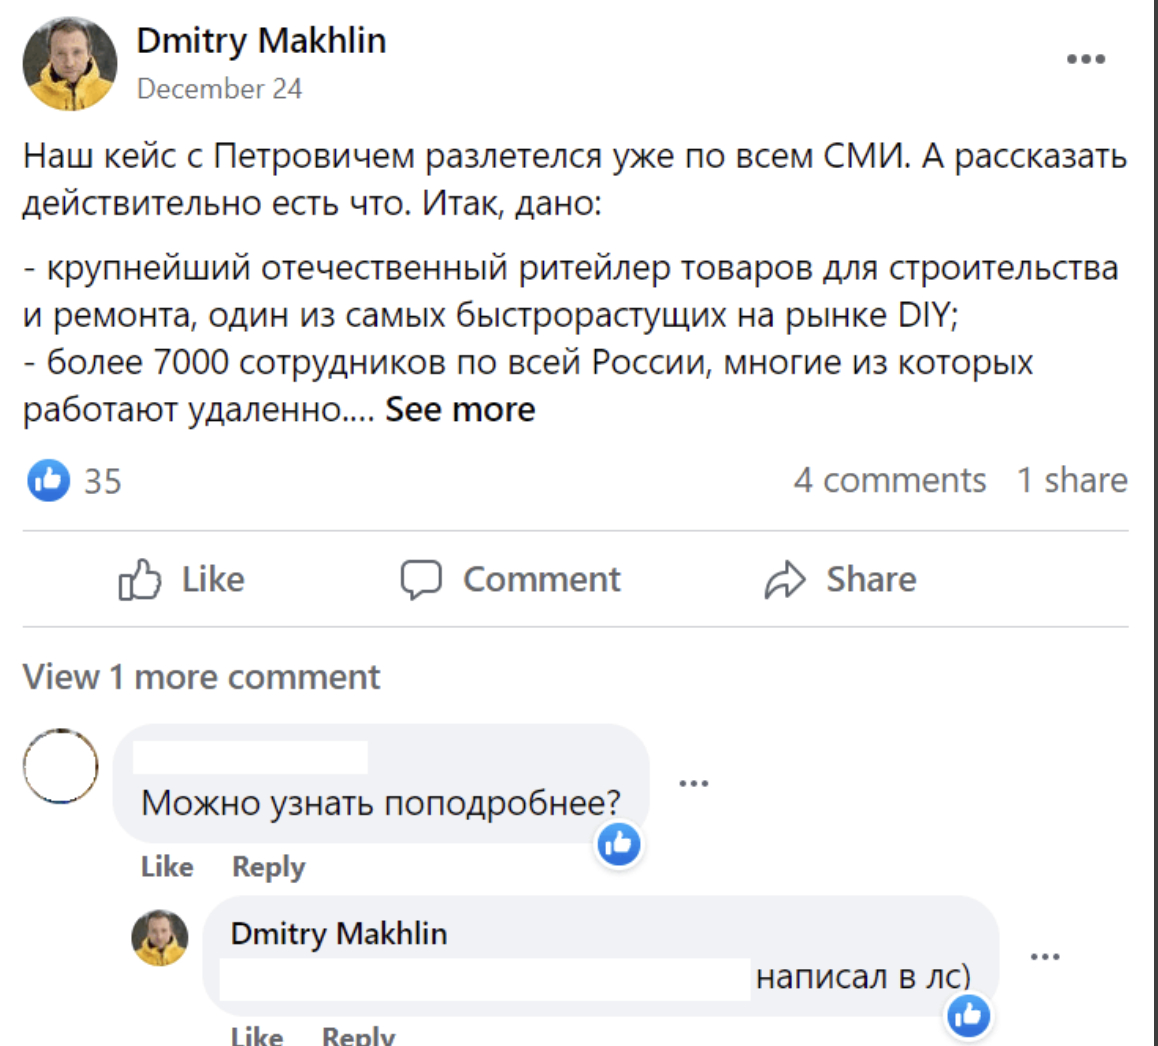Open three-dot menu beside Dmitry's reply
Image resolution: width=1158 pixels, height=1046 pixels.
click(x=1044, y=957)
